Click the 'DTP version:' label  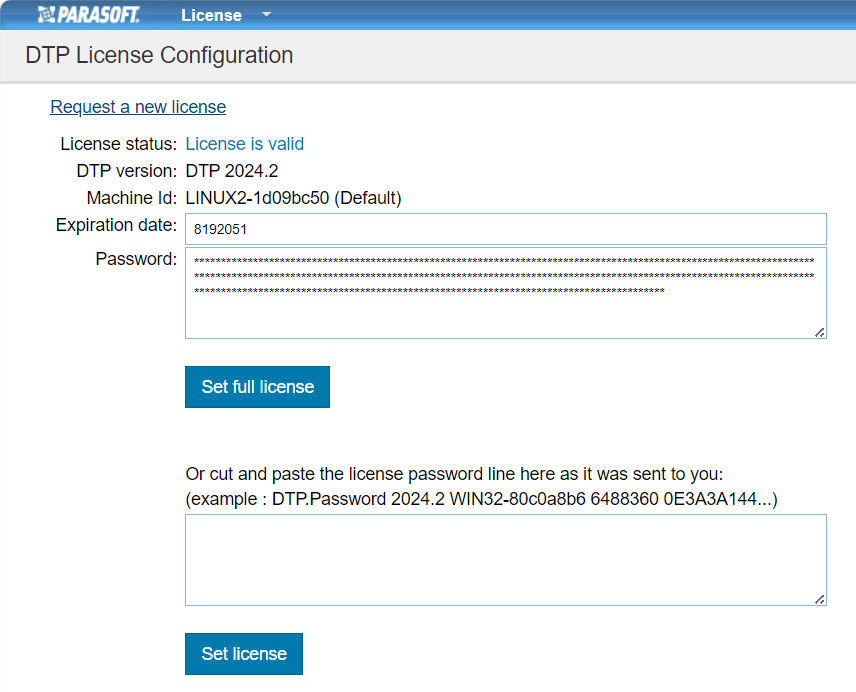point(127,171)
